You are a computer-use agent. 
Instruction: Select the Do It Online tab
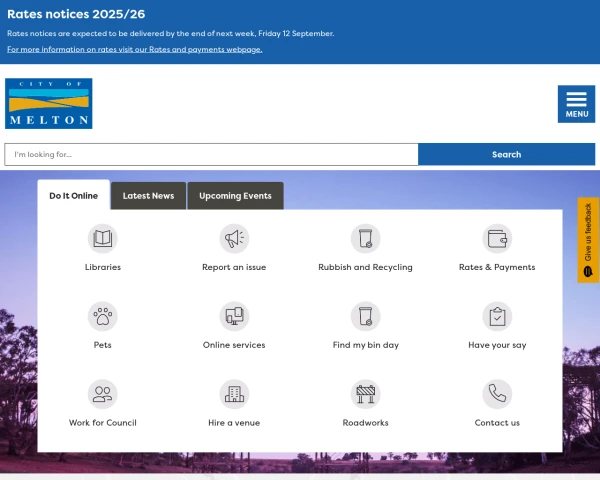click(x=73, y=196)
